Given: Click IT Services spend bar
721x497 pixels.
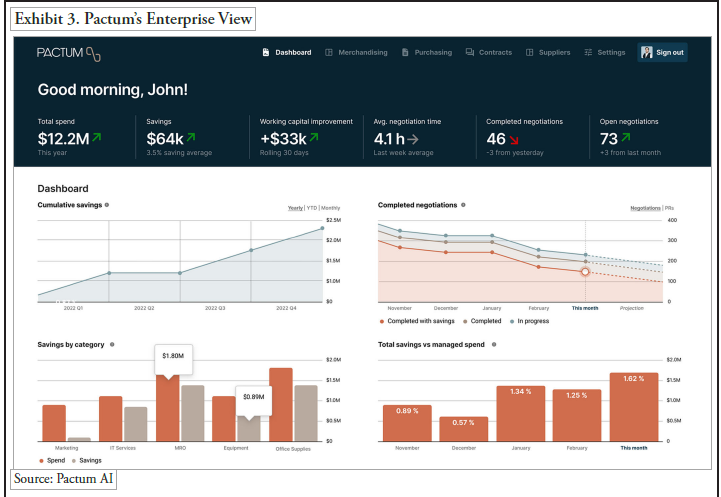Looking at the screenshot, I should pyautogui.click(x=111, y=419).
